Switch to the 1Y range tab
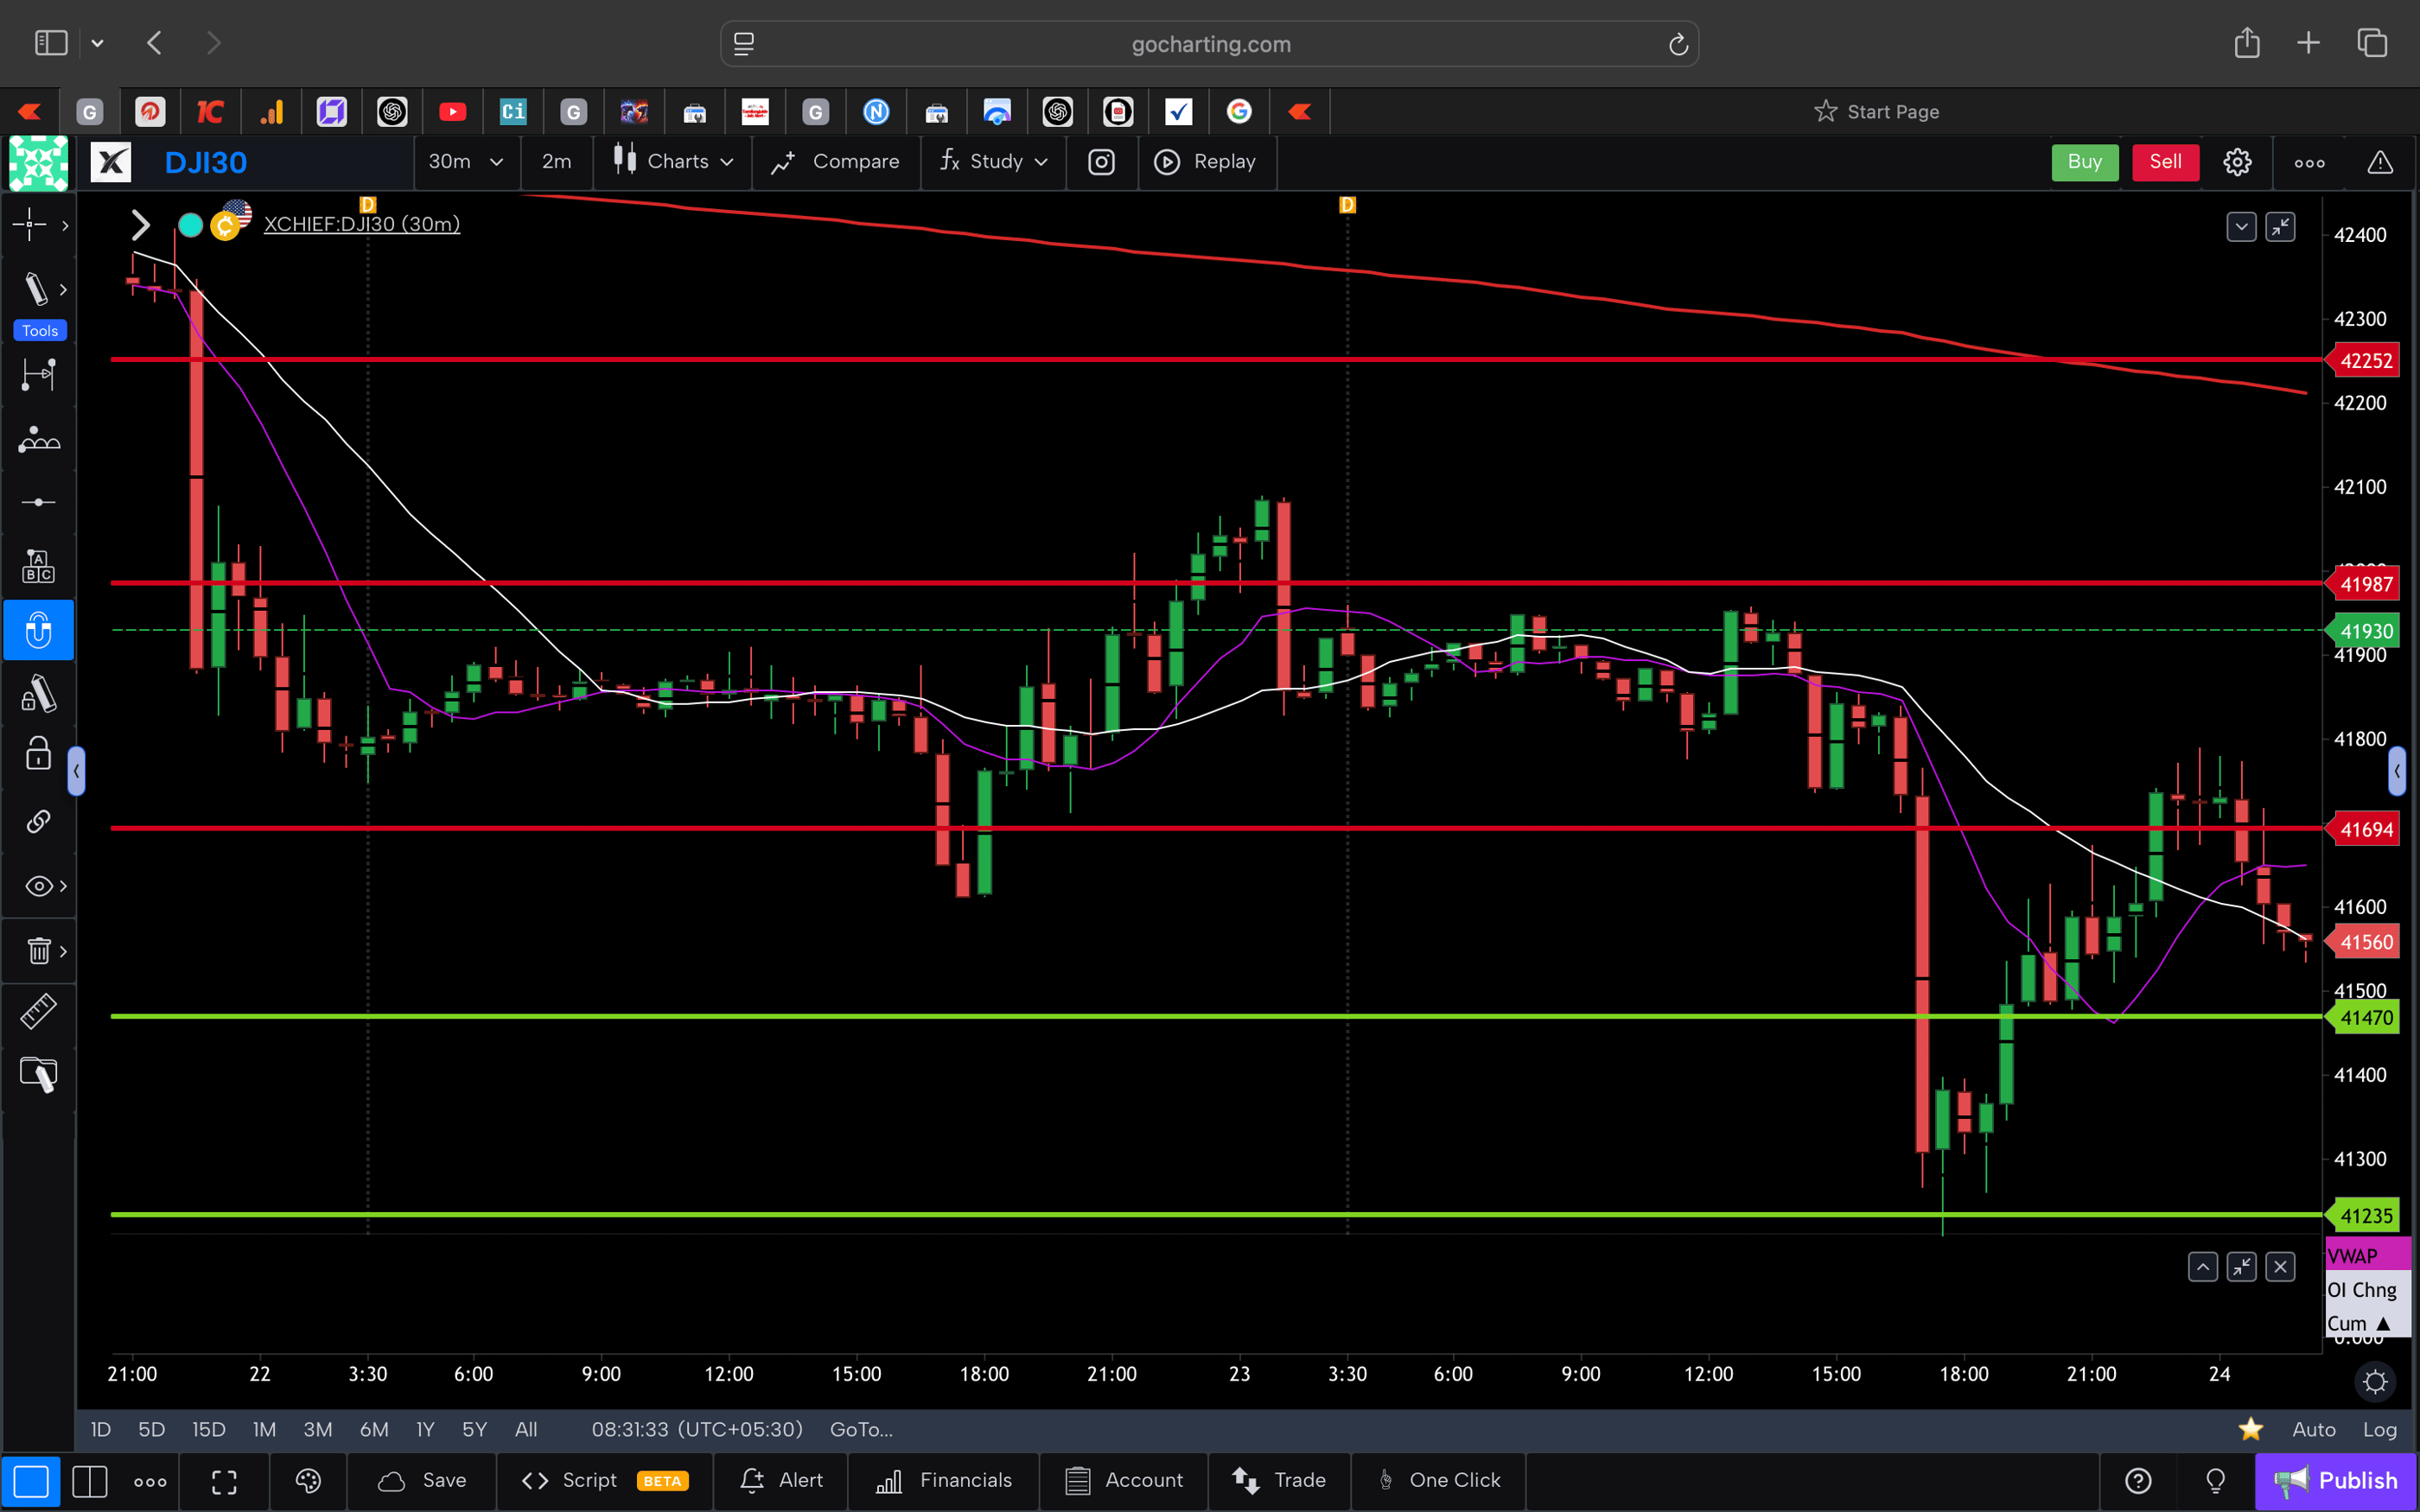The width and height of the screenshot is (2420, 1512). click(x=423, y=1429)
